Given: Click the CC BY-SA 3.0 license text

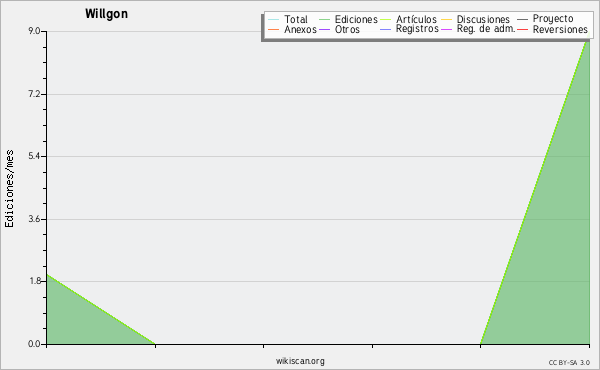Looking at the screenshot, I should pos(569,362).
